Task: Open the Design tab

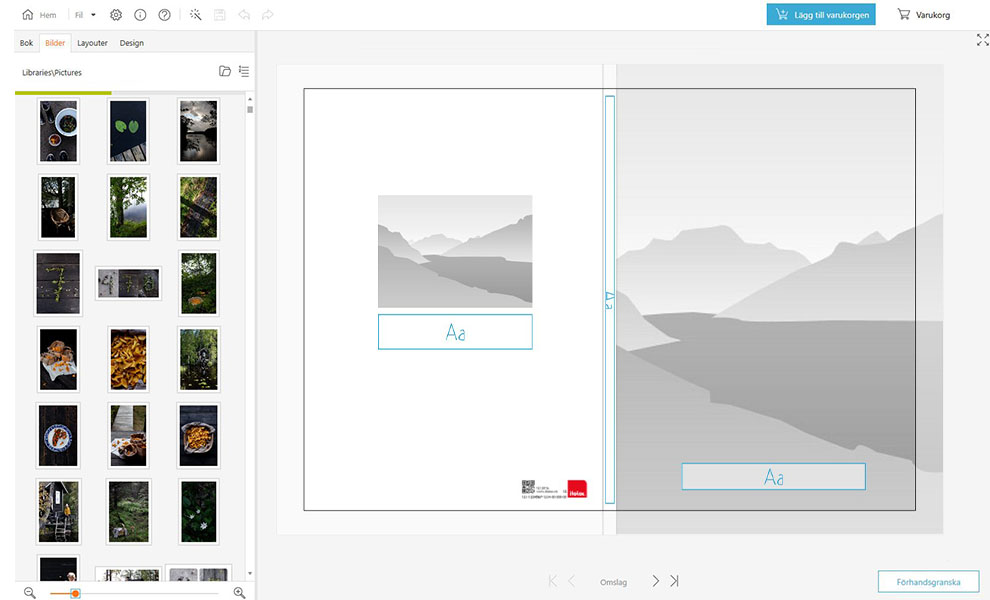Action: (x=132, y=43)
